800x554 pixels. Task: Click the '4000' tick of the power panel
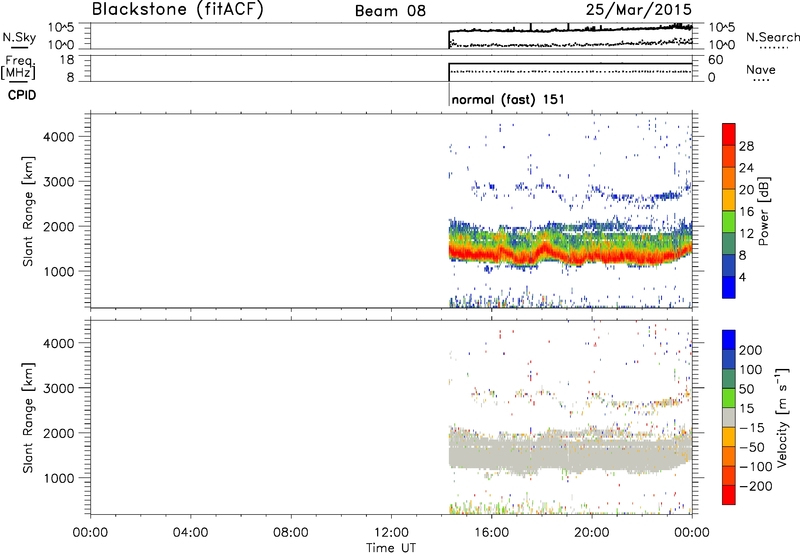(59, 137)
